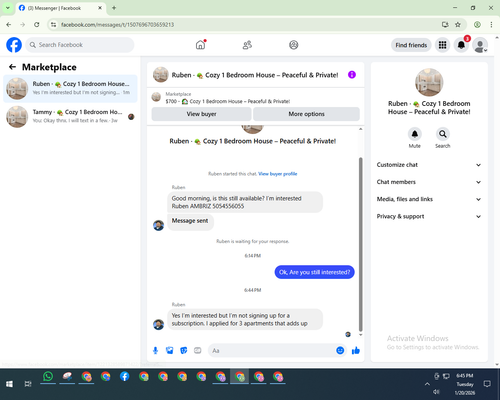Open the purple conversation information icon

coord(352,75)
